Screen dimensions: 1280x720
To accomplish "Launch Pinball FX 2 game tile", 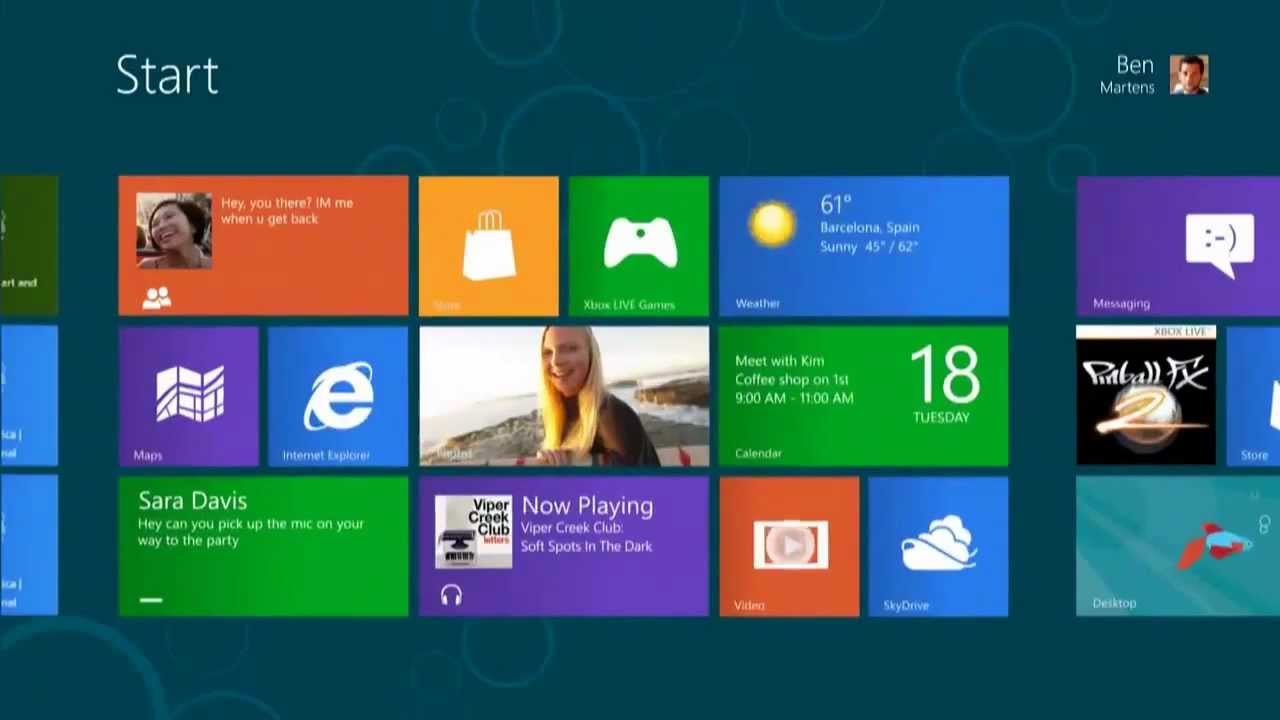I will point(1146,396).
